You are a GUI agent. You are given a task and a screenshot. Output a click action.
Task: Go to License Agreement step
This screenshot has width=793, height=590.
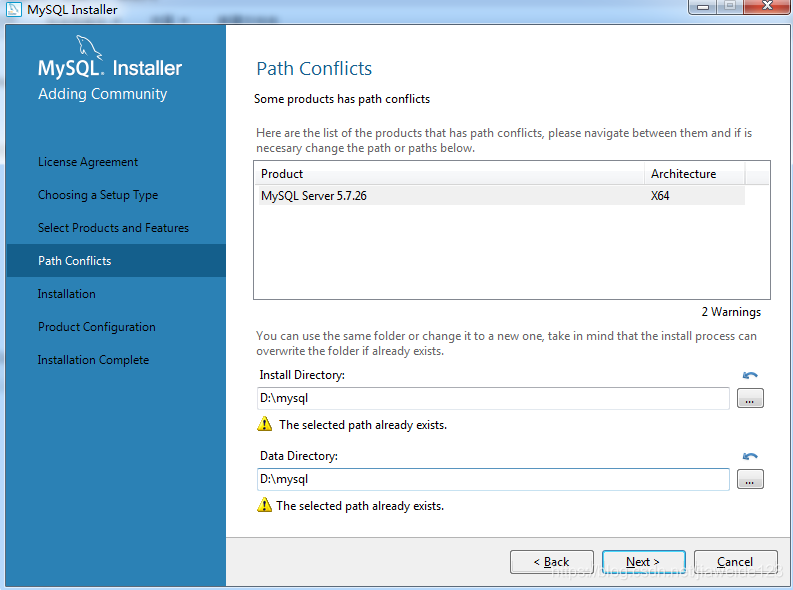[88, 162]
